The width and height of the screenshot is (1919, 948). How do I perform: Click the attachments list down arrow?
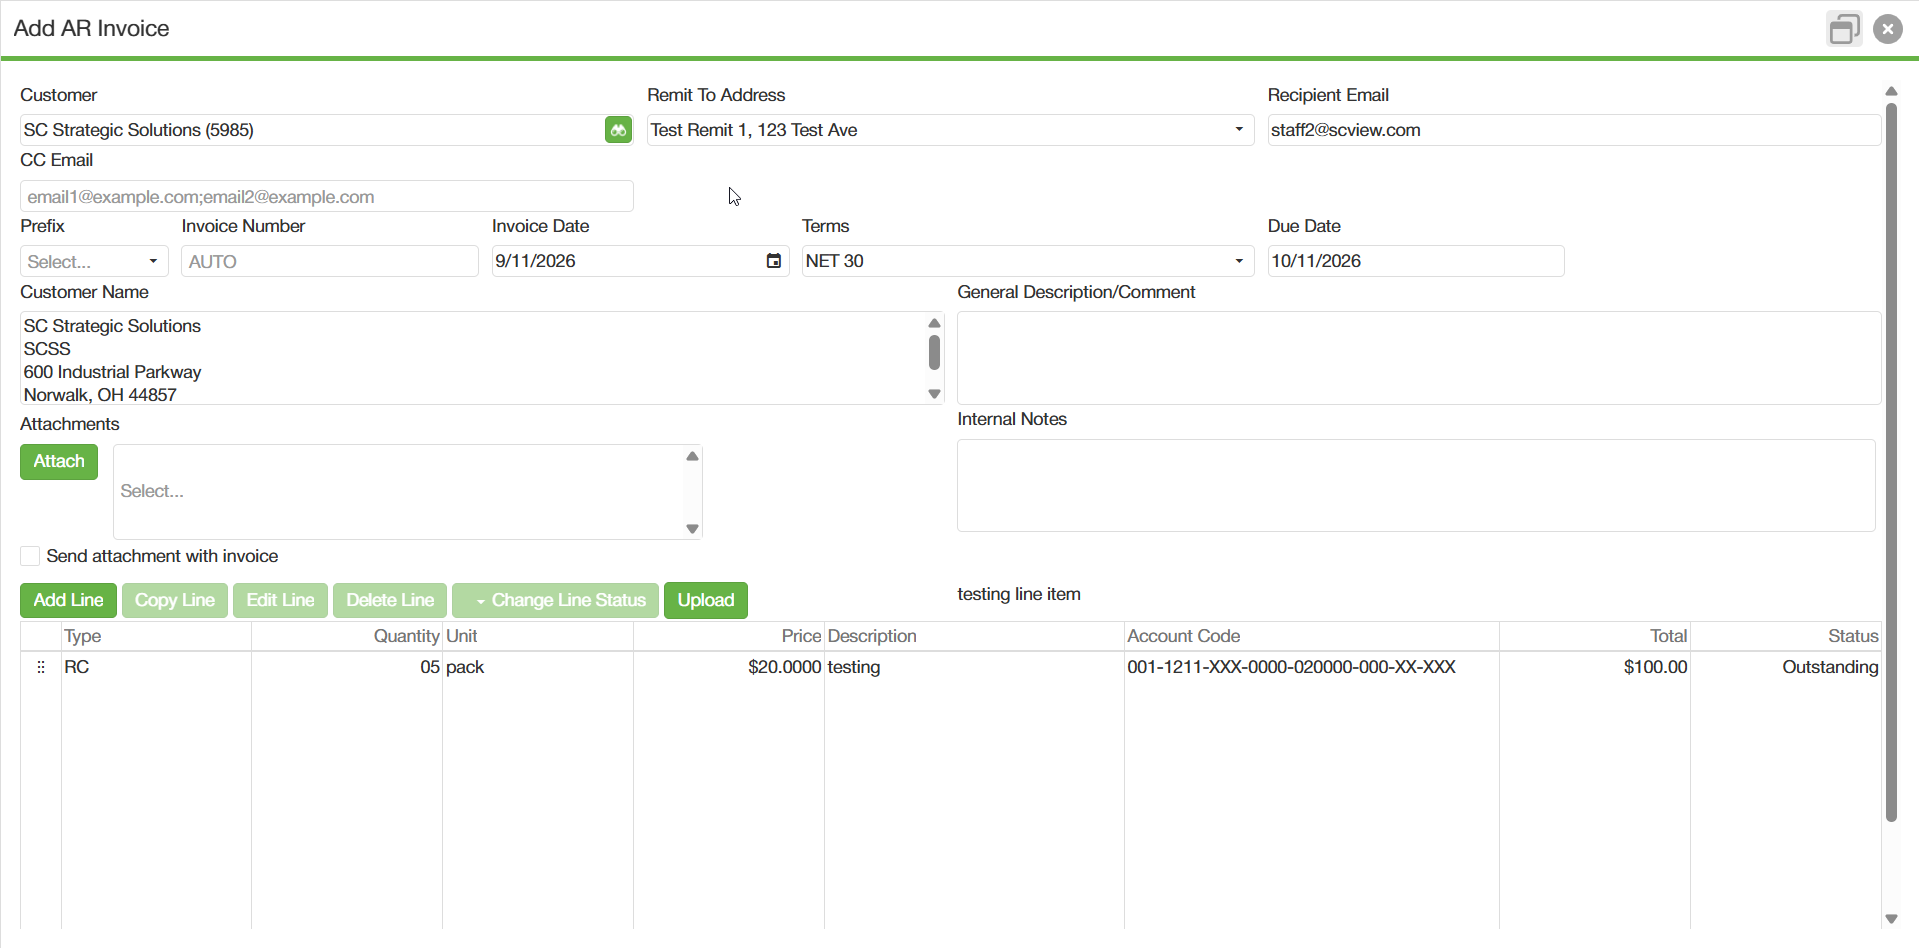pyautogui.click(x=692, y=529)
